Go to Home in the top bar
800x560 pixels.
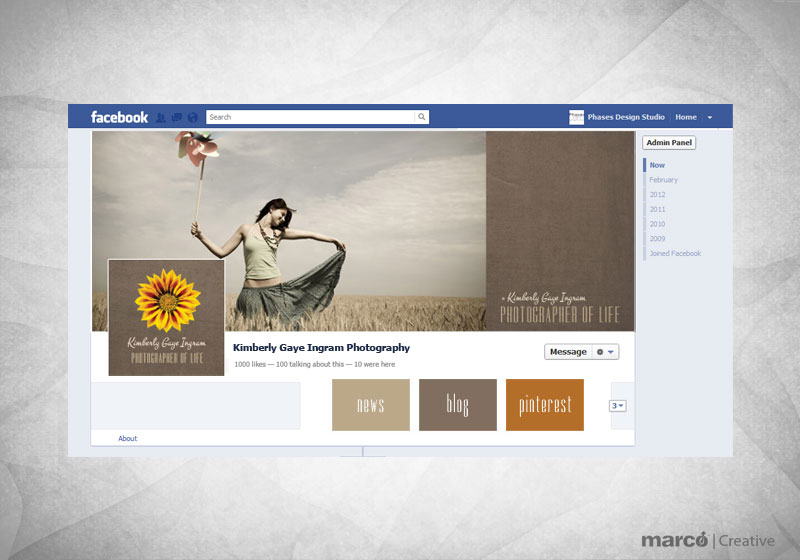(686, 117)
